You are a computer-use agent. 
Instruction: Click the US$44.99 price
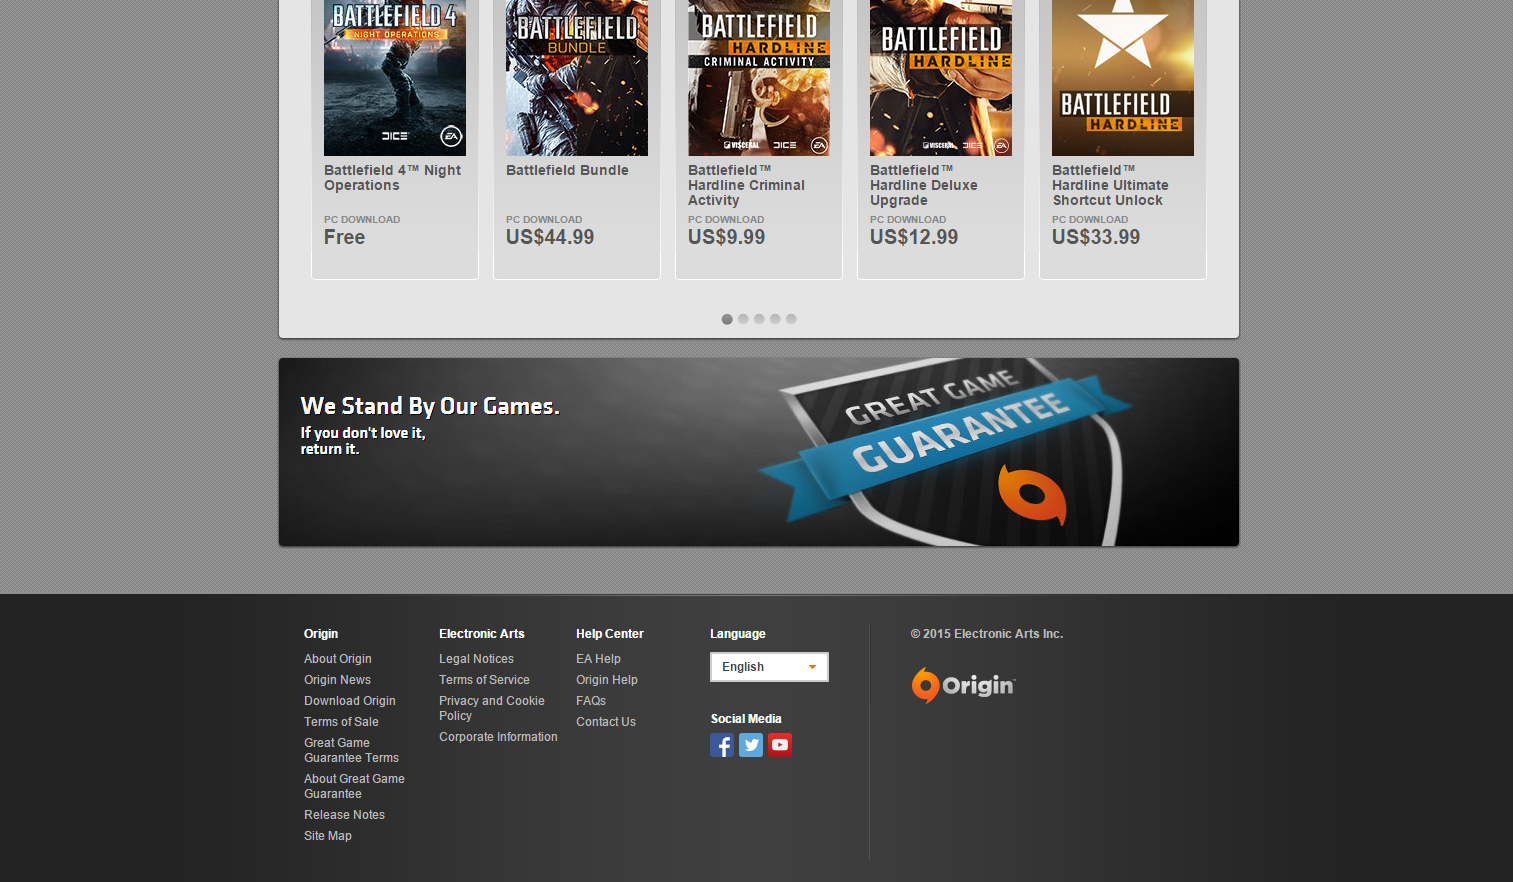click(x=550, y=237)
